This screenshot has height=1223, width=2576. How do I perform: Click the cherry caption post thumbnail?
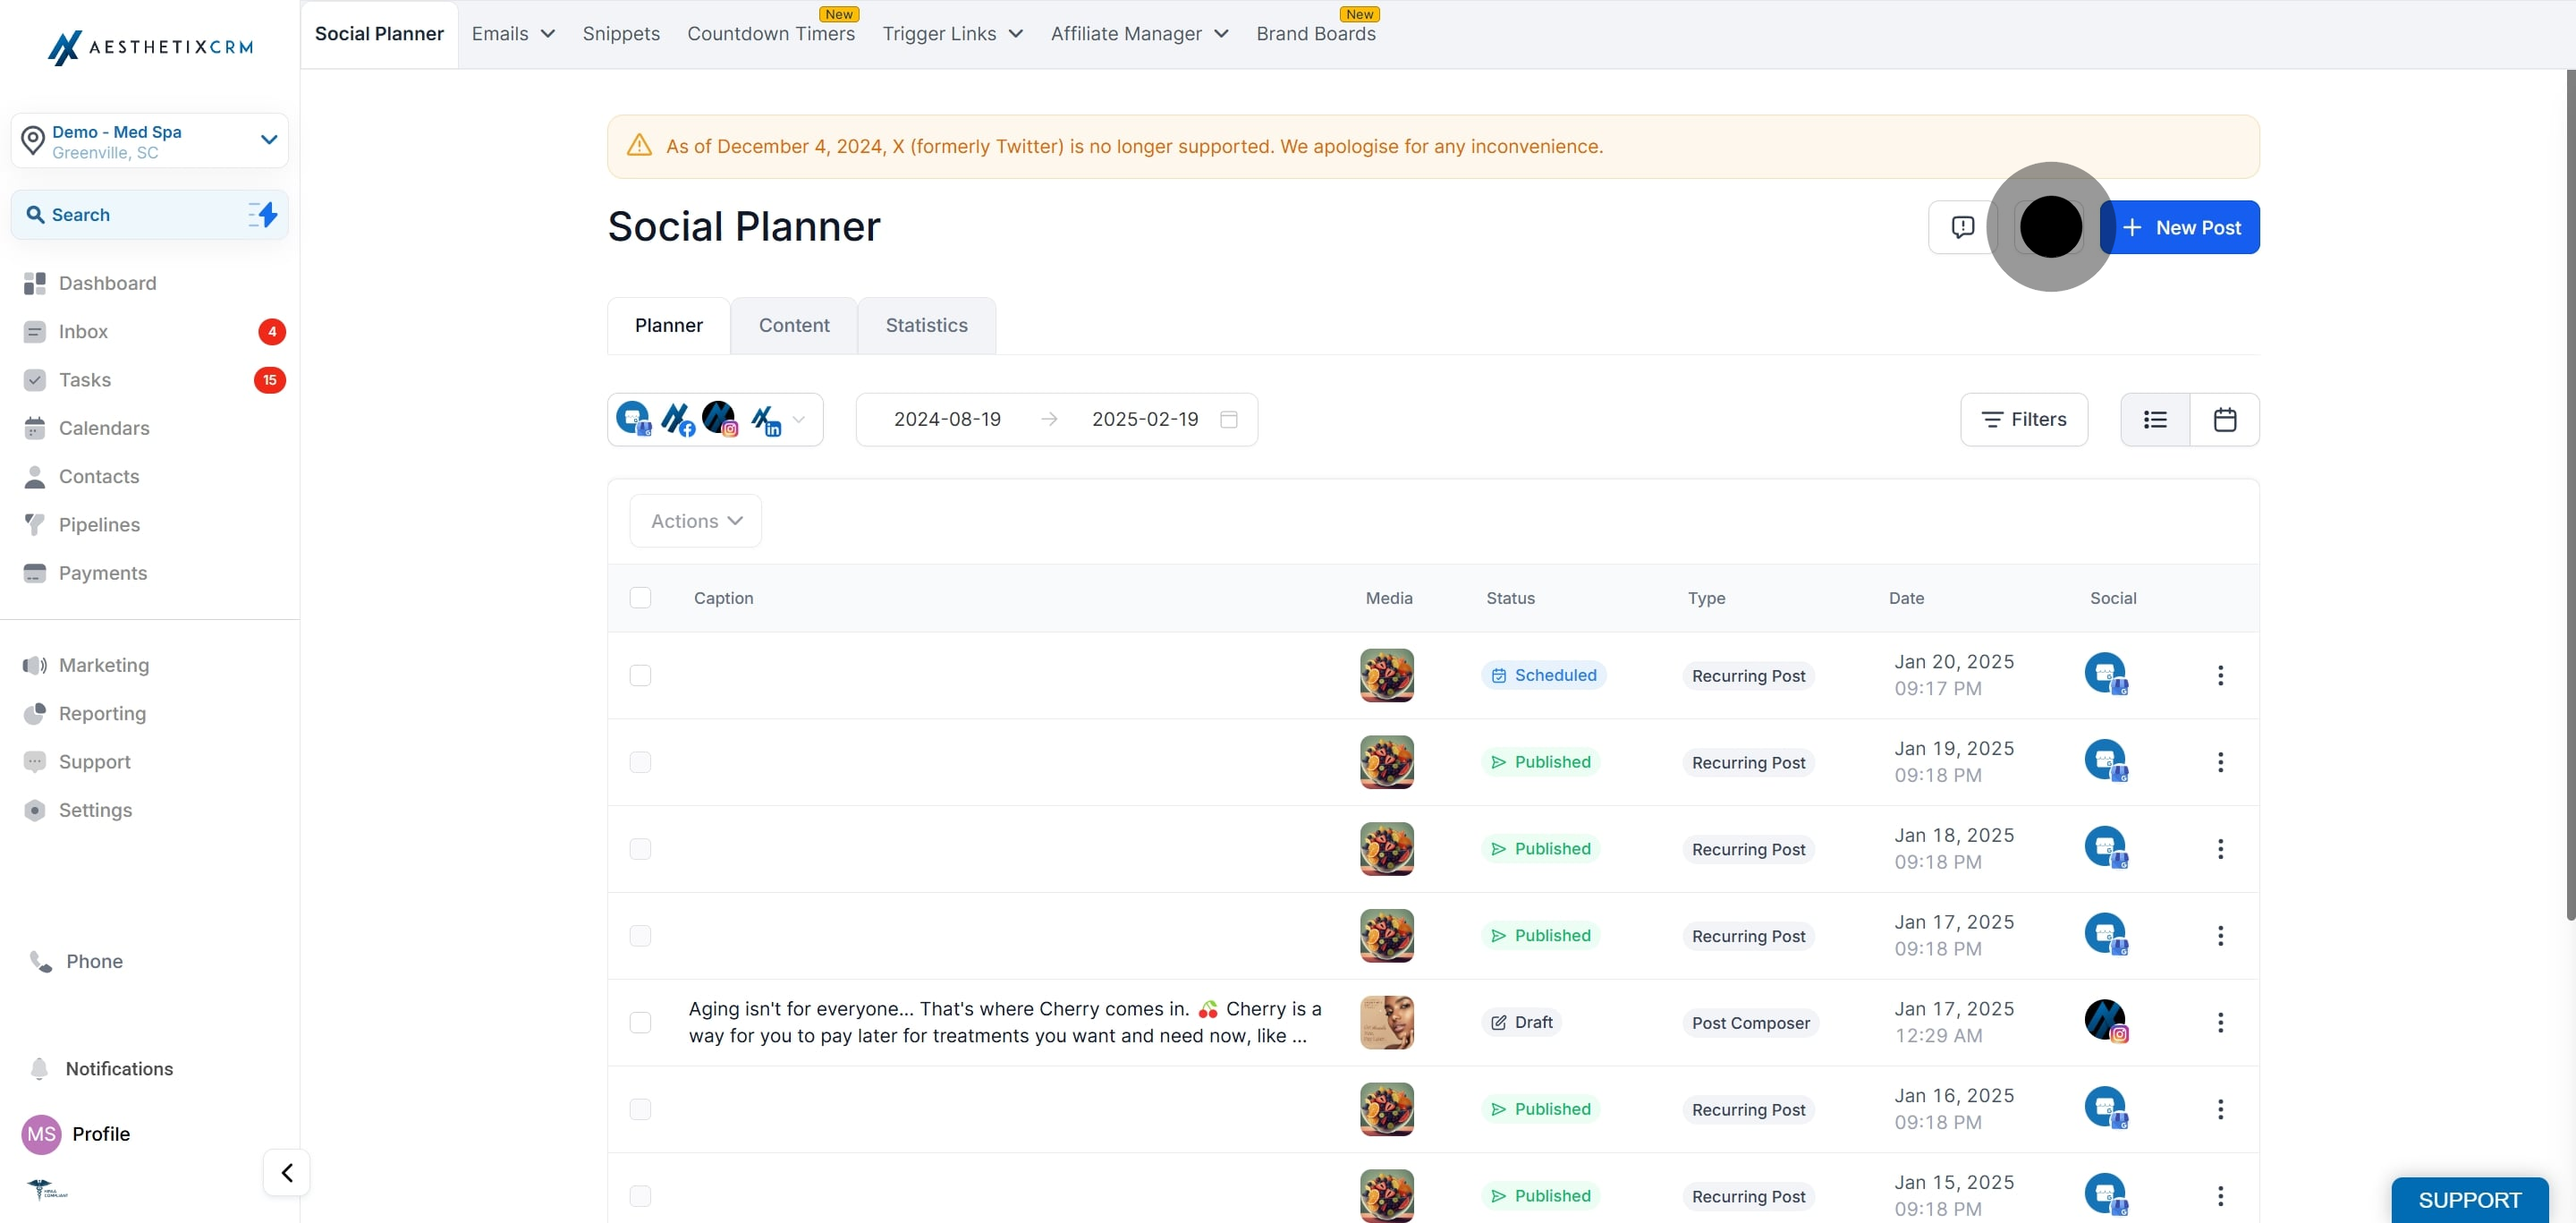pos(1386,1022)
